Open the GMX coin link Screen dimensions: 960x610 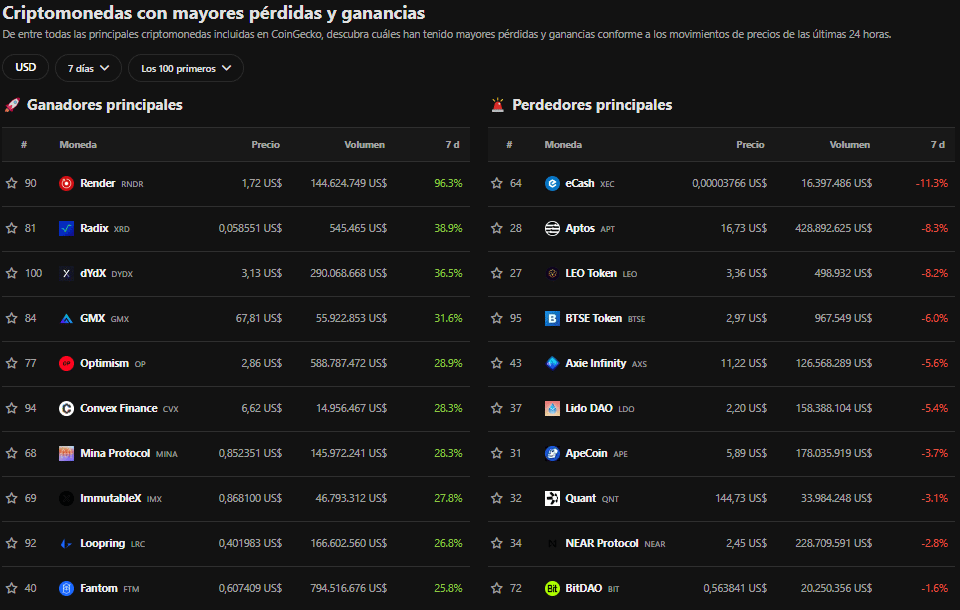click(104, 318)
